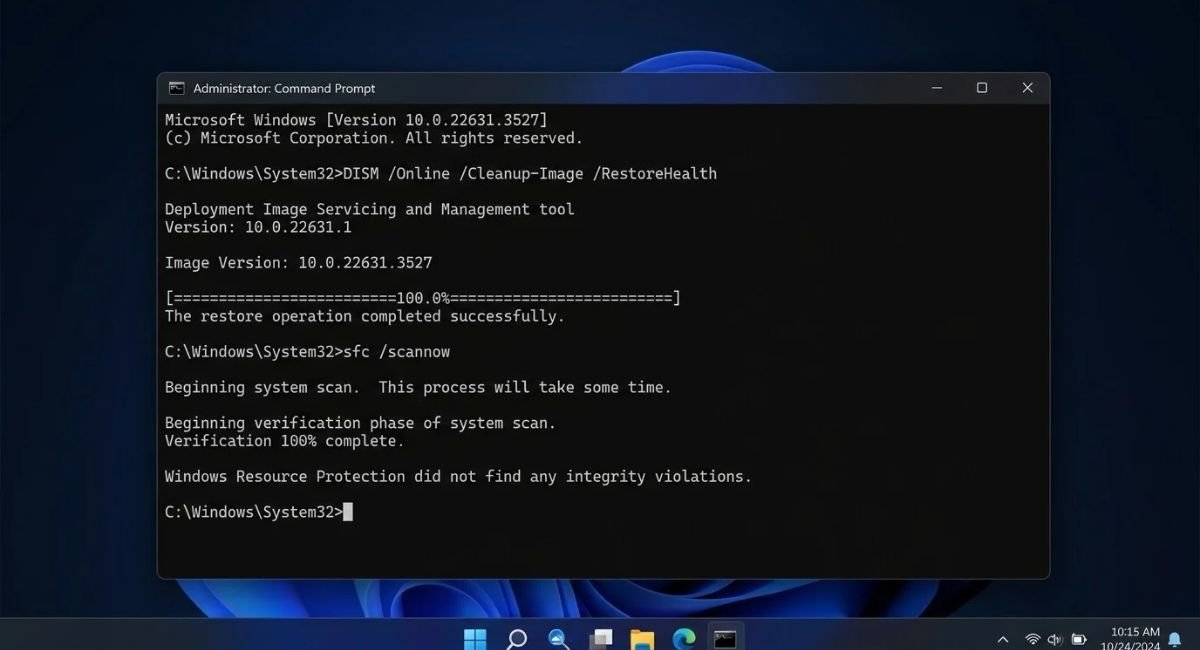Click '(c) Microsoft Corporation. All rights reserved.' line
Image resolution: width=1200 pixels, height=650 pixels.
(374, 138)
